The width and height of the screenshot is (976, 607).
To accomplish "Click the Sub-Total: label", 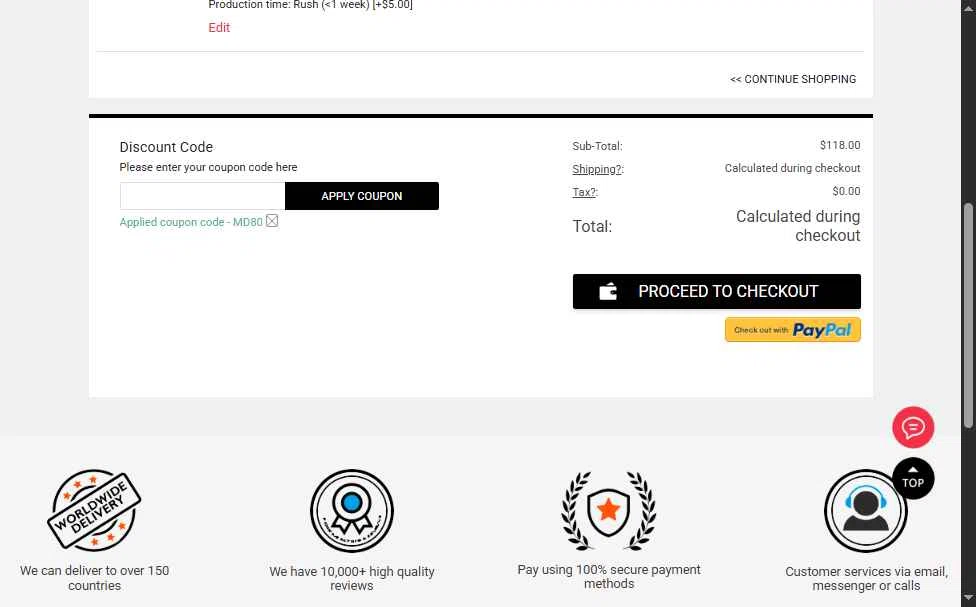I will tap(597, 146).
